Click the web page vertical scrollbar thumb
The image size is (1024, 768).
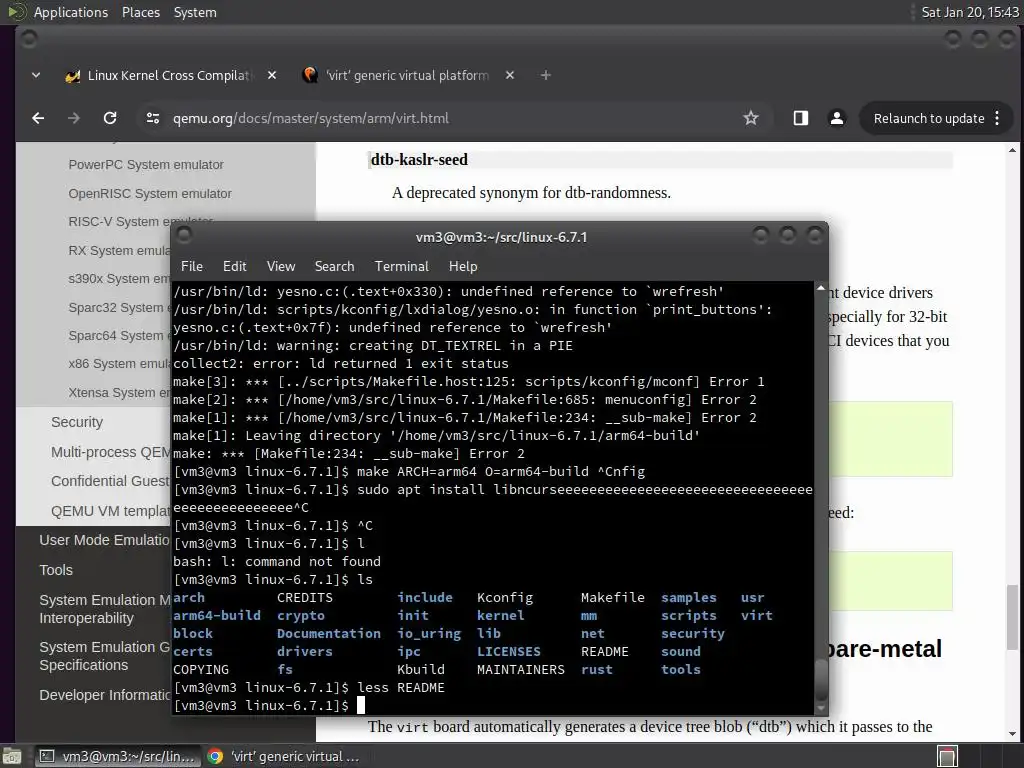click(x=1012, y=617)
